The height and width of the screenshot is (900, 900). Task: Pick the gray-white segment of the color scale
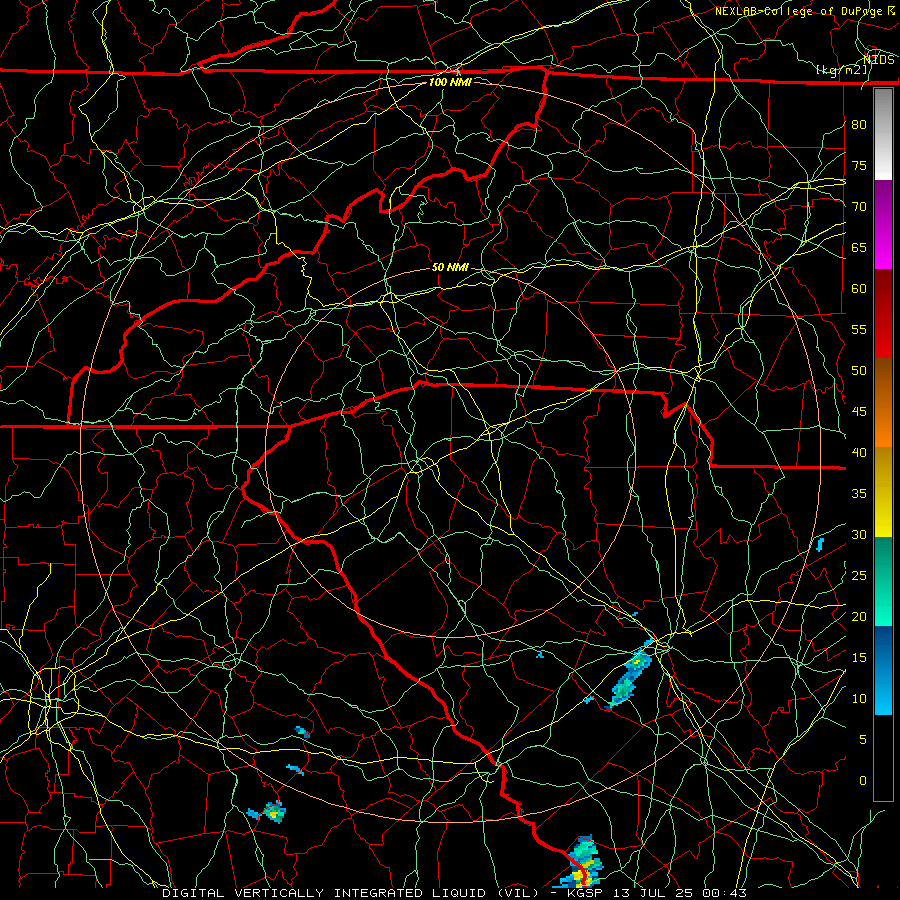pyautogui.click(x=883, y=134)
